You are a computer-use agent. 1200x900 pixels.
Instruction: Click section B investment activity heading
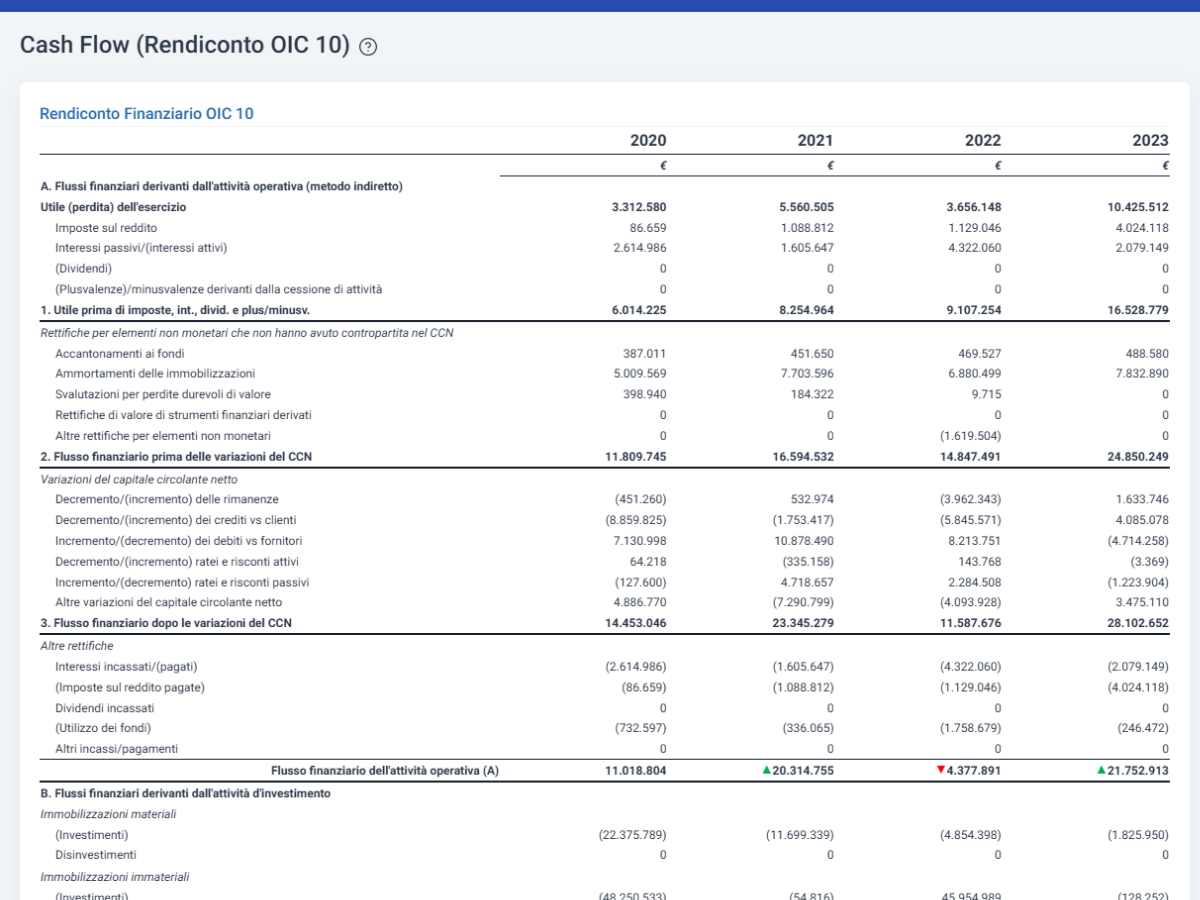point(185,793)
